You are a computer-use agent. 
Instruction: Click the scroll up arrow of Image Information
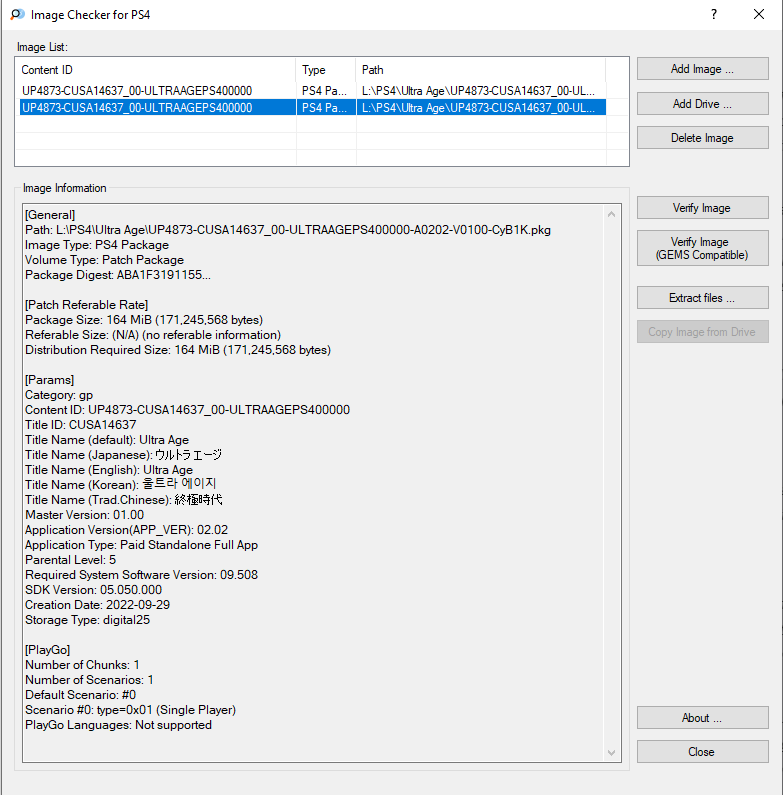click(612, 214)
